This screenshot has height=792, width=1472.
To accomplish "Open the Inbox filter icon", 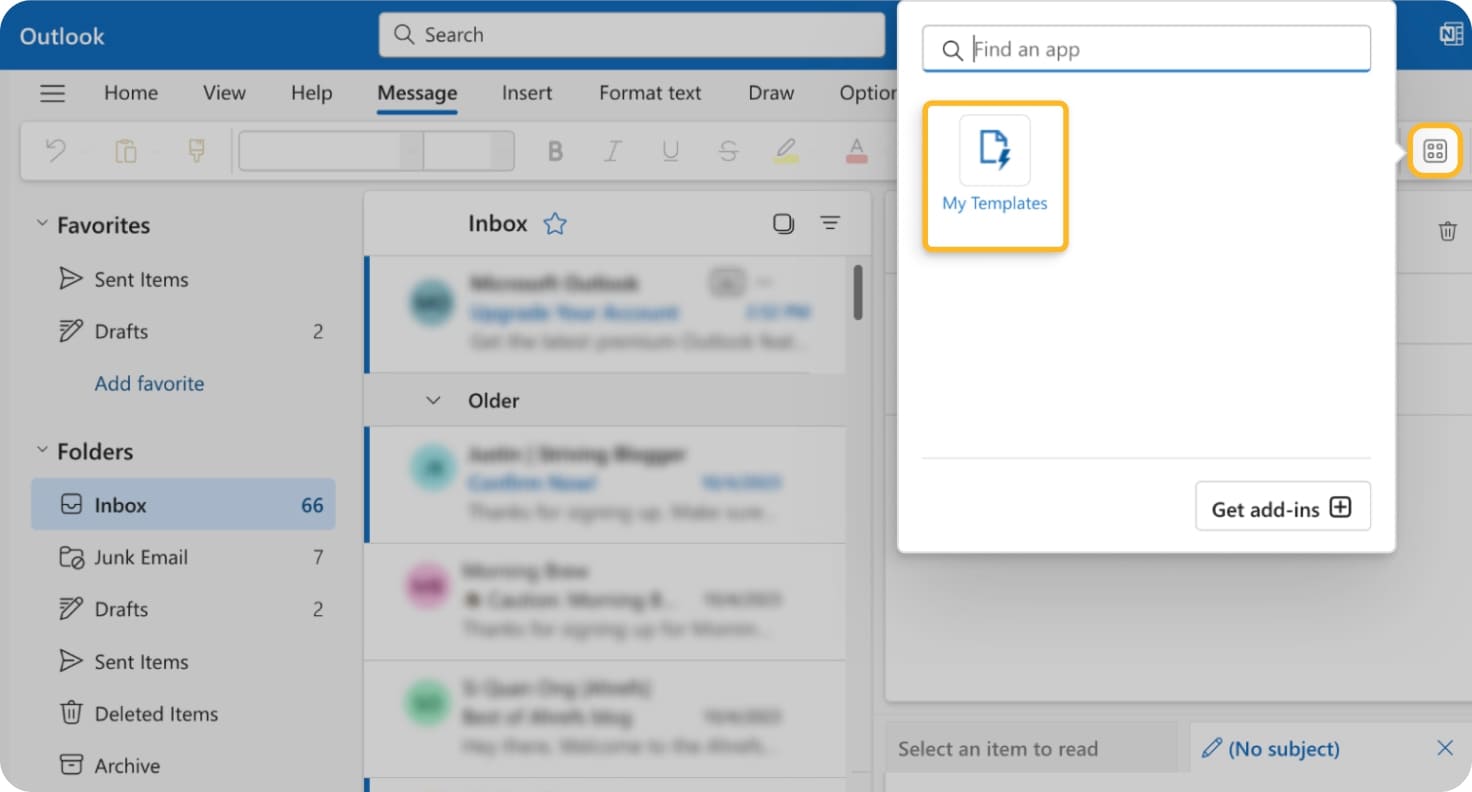I will (830, 223).
